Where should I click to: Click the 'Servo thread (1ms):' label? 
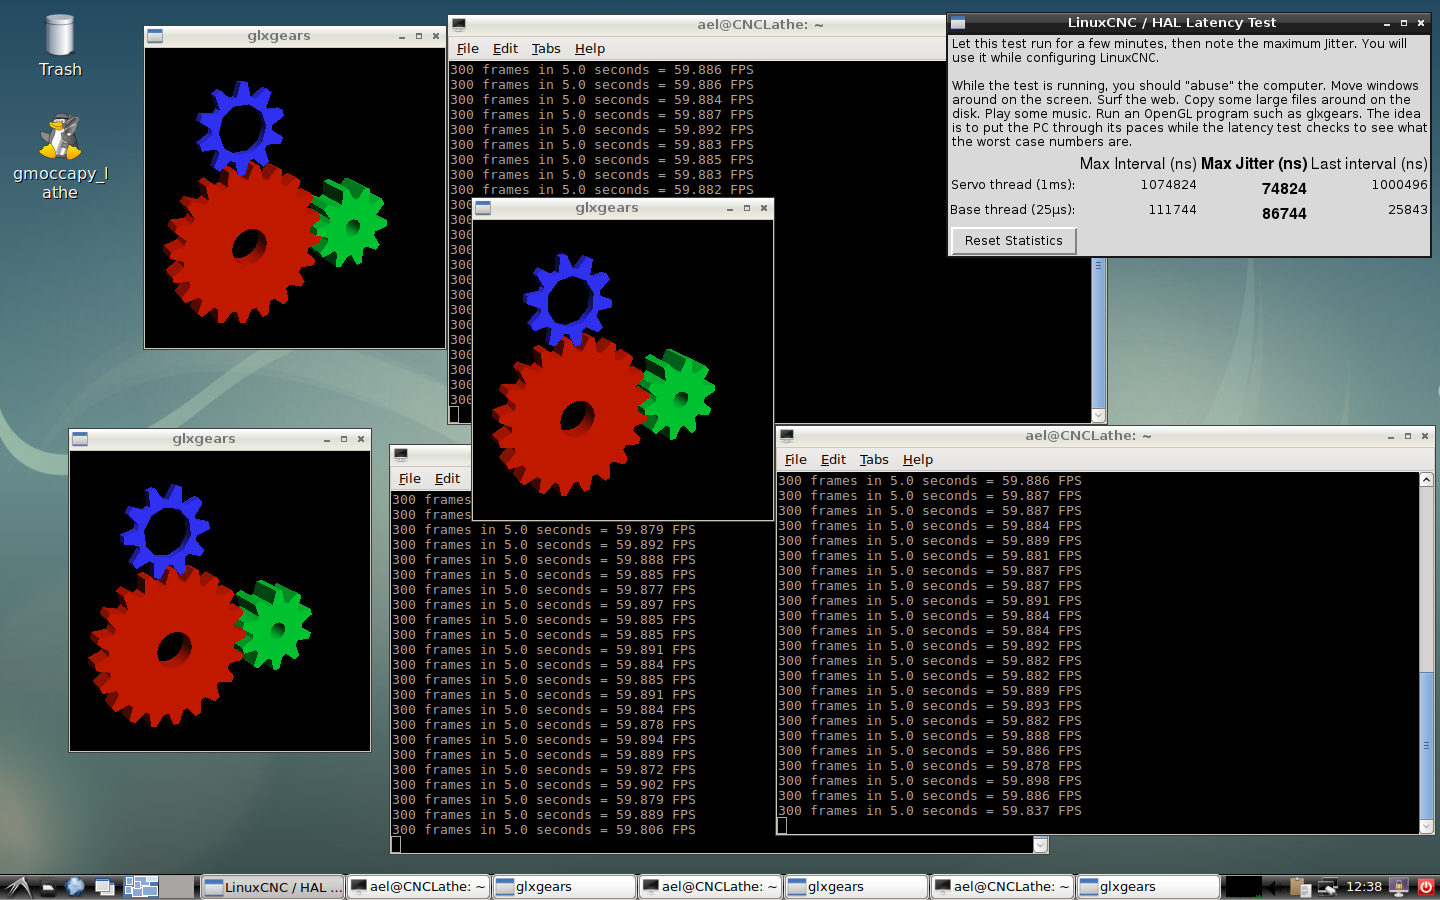tap(1013, 185)
